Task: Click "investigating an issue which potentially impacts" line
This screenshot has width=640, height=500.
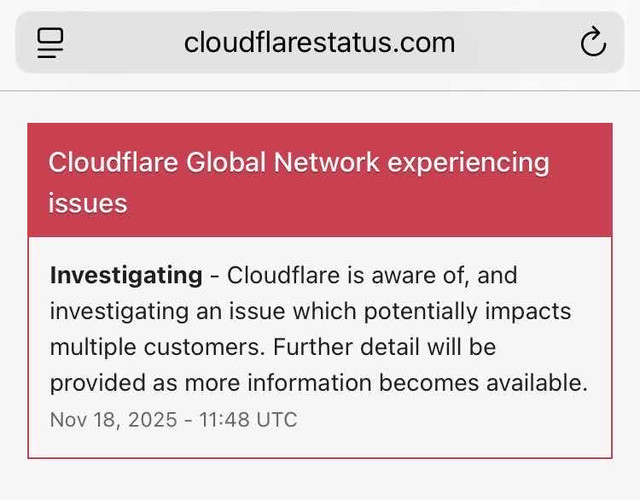Action: [310, 311]
